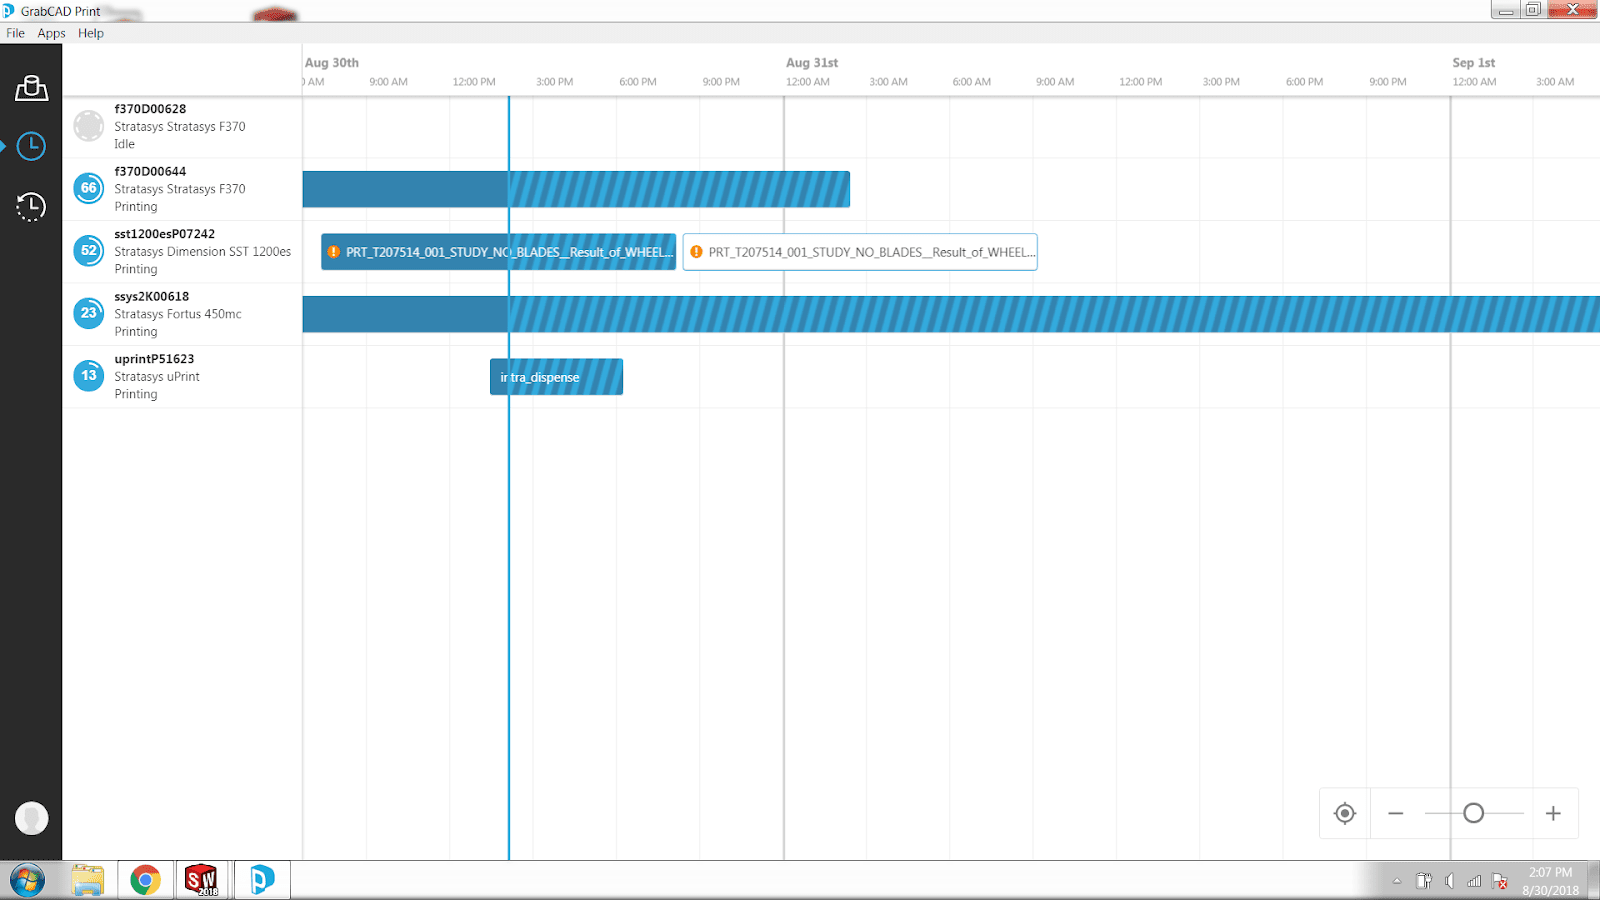1600x900 pixels.
Task: Click the jump-to-current-time target icon
Action: pos(1345,813)
